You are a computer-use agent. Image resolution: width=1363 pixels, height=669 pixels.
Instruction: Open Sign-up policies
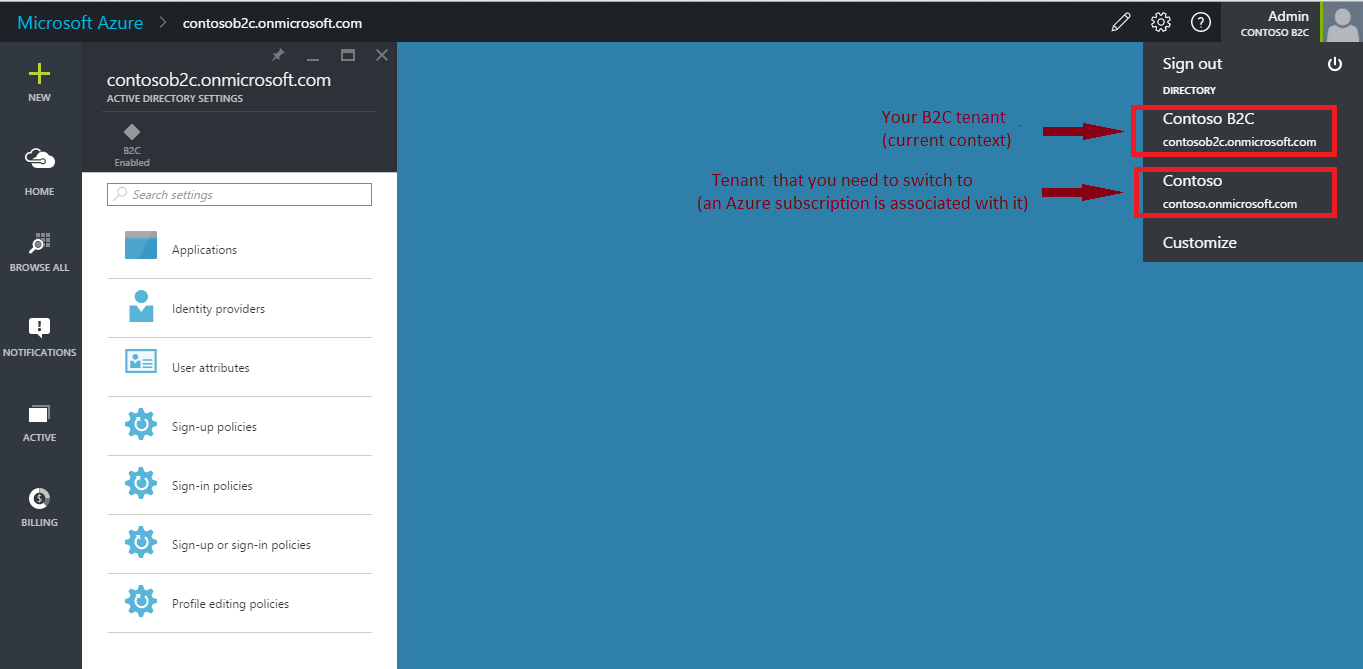pos(239,426)
